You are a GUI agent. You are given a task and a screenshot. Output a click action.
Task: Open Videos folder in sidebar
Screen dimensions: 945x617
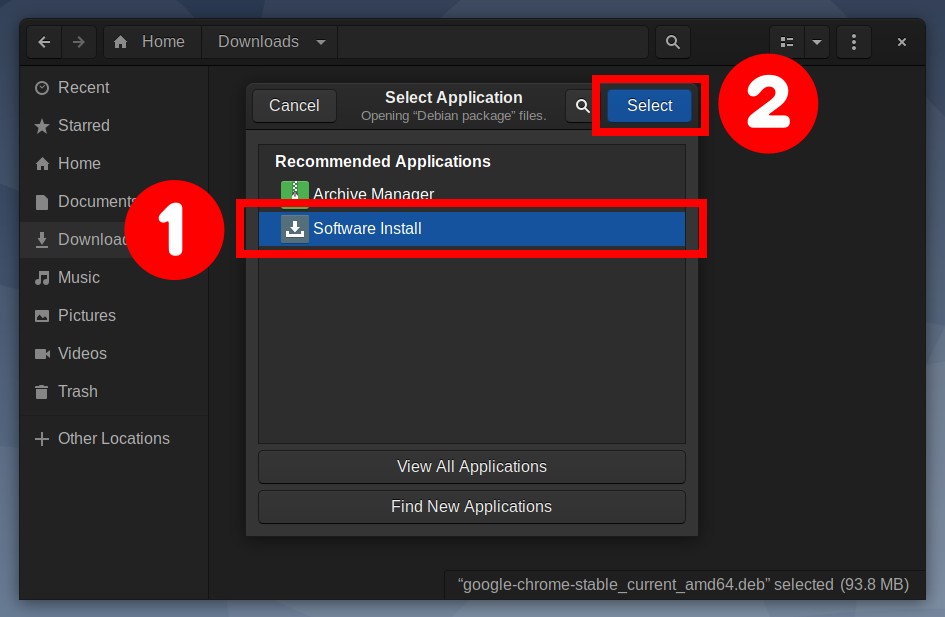115,354
